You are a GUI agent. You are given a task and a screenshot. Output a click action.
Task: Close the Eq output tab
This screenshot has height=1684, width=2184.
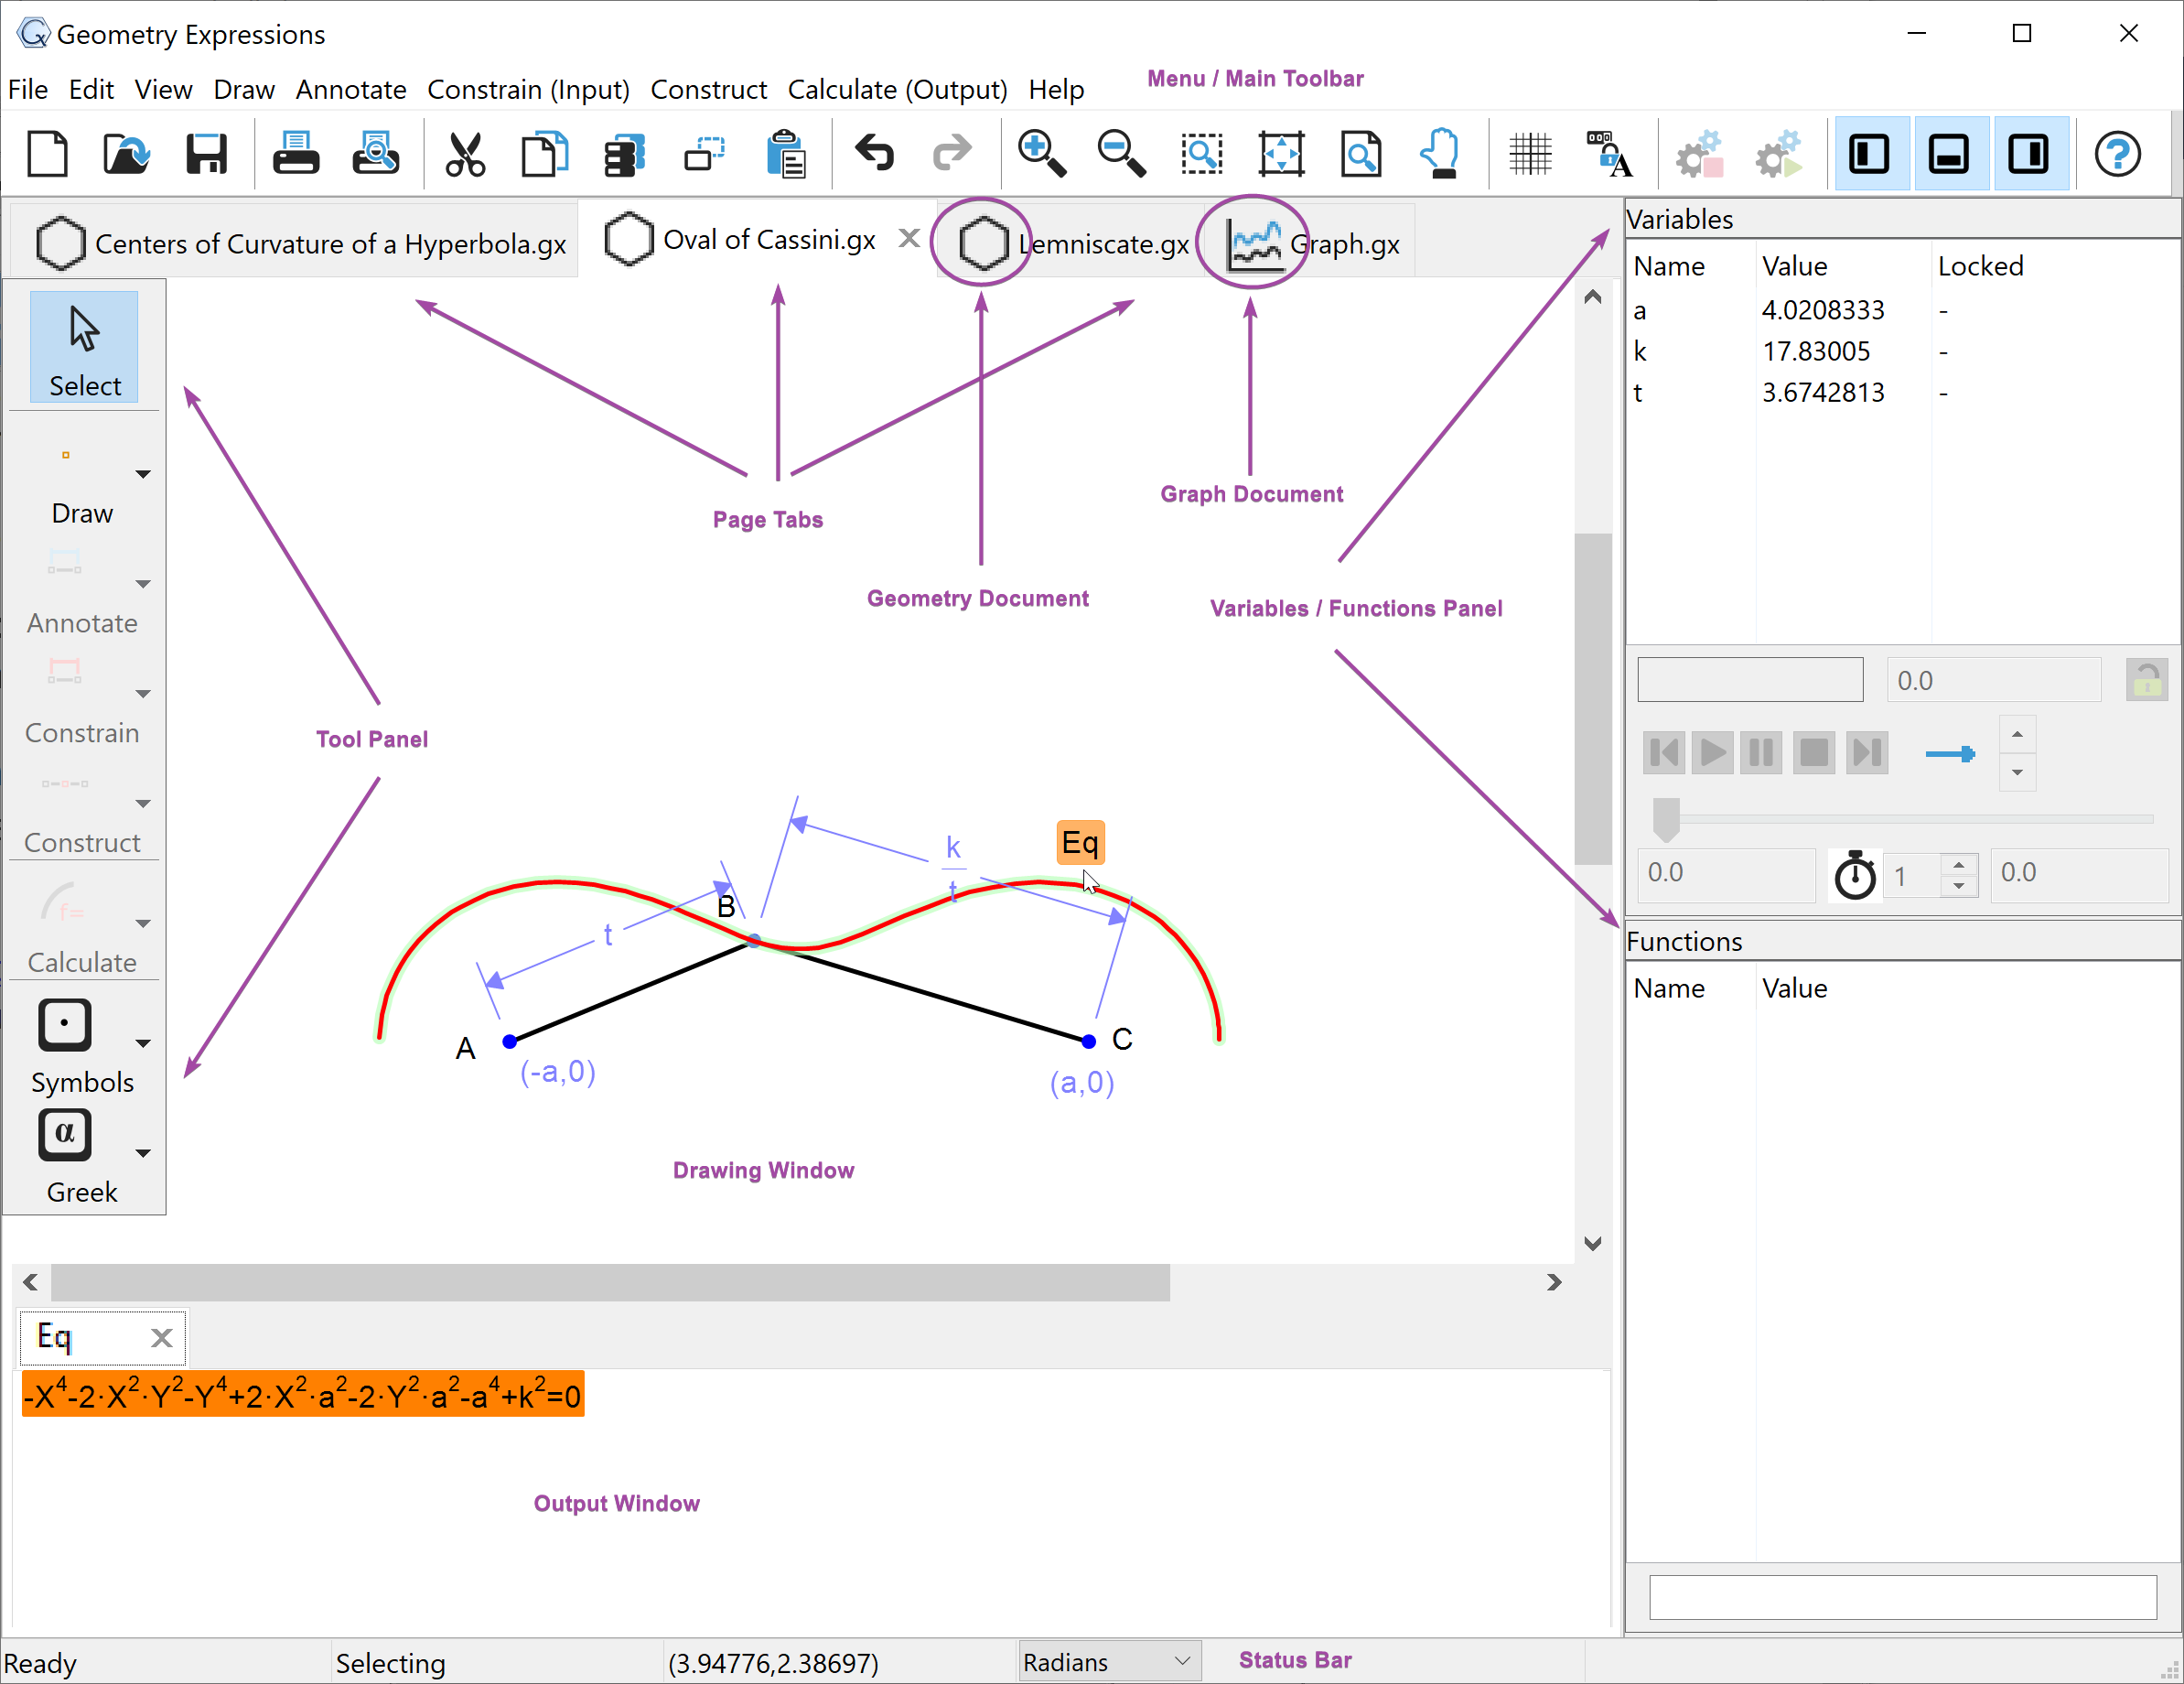(162, 1338)
